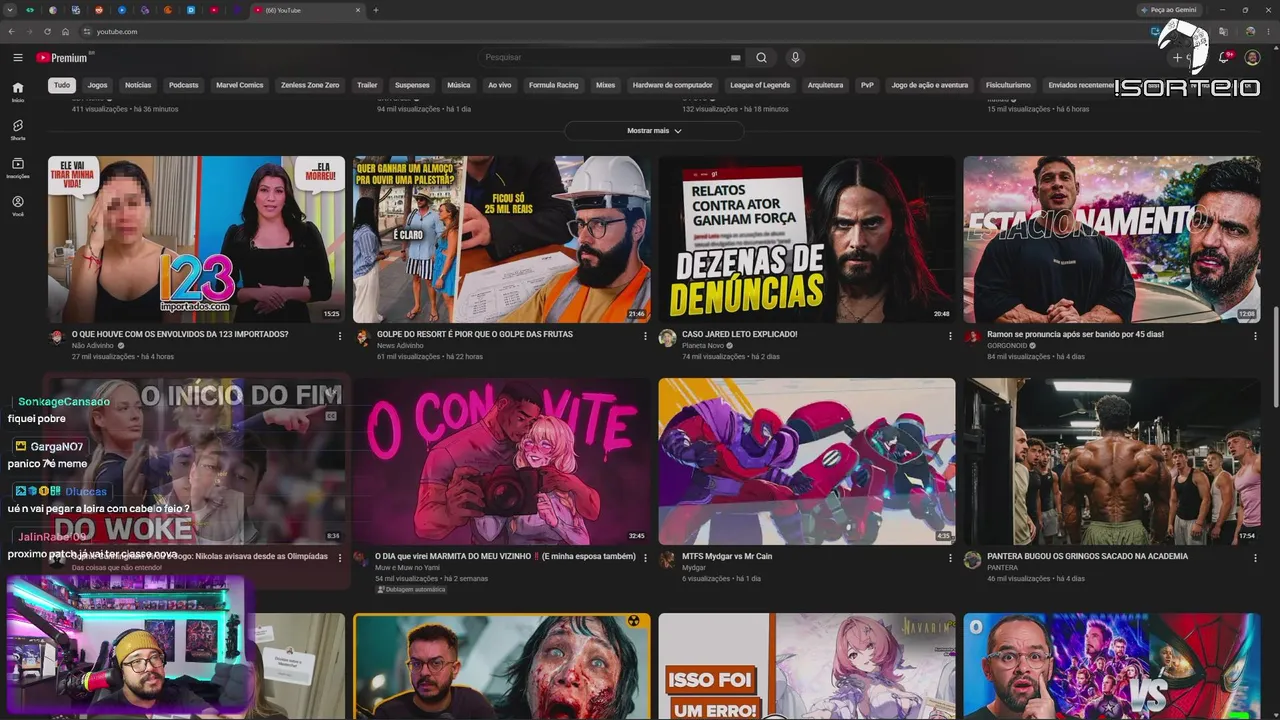This screenshot has width=1280, height=720.
Task: Click the magnifier search button
Action: coord(761,58)
